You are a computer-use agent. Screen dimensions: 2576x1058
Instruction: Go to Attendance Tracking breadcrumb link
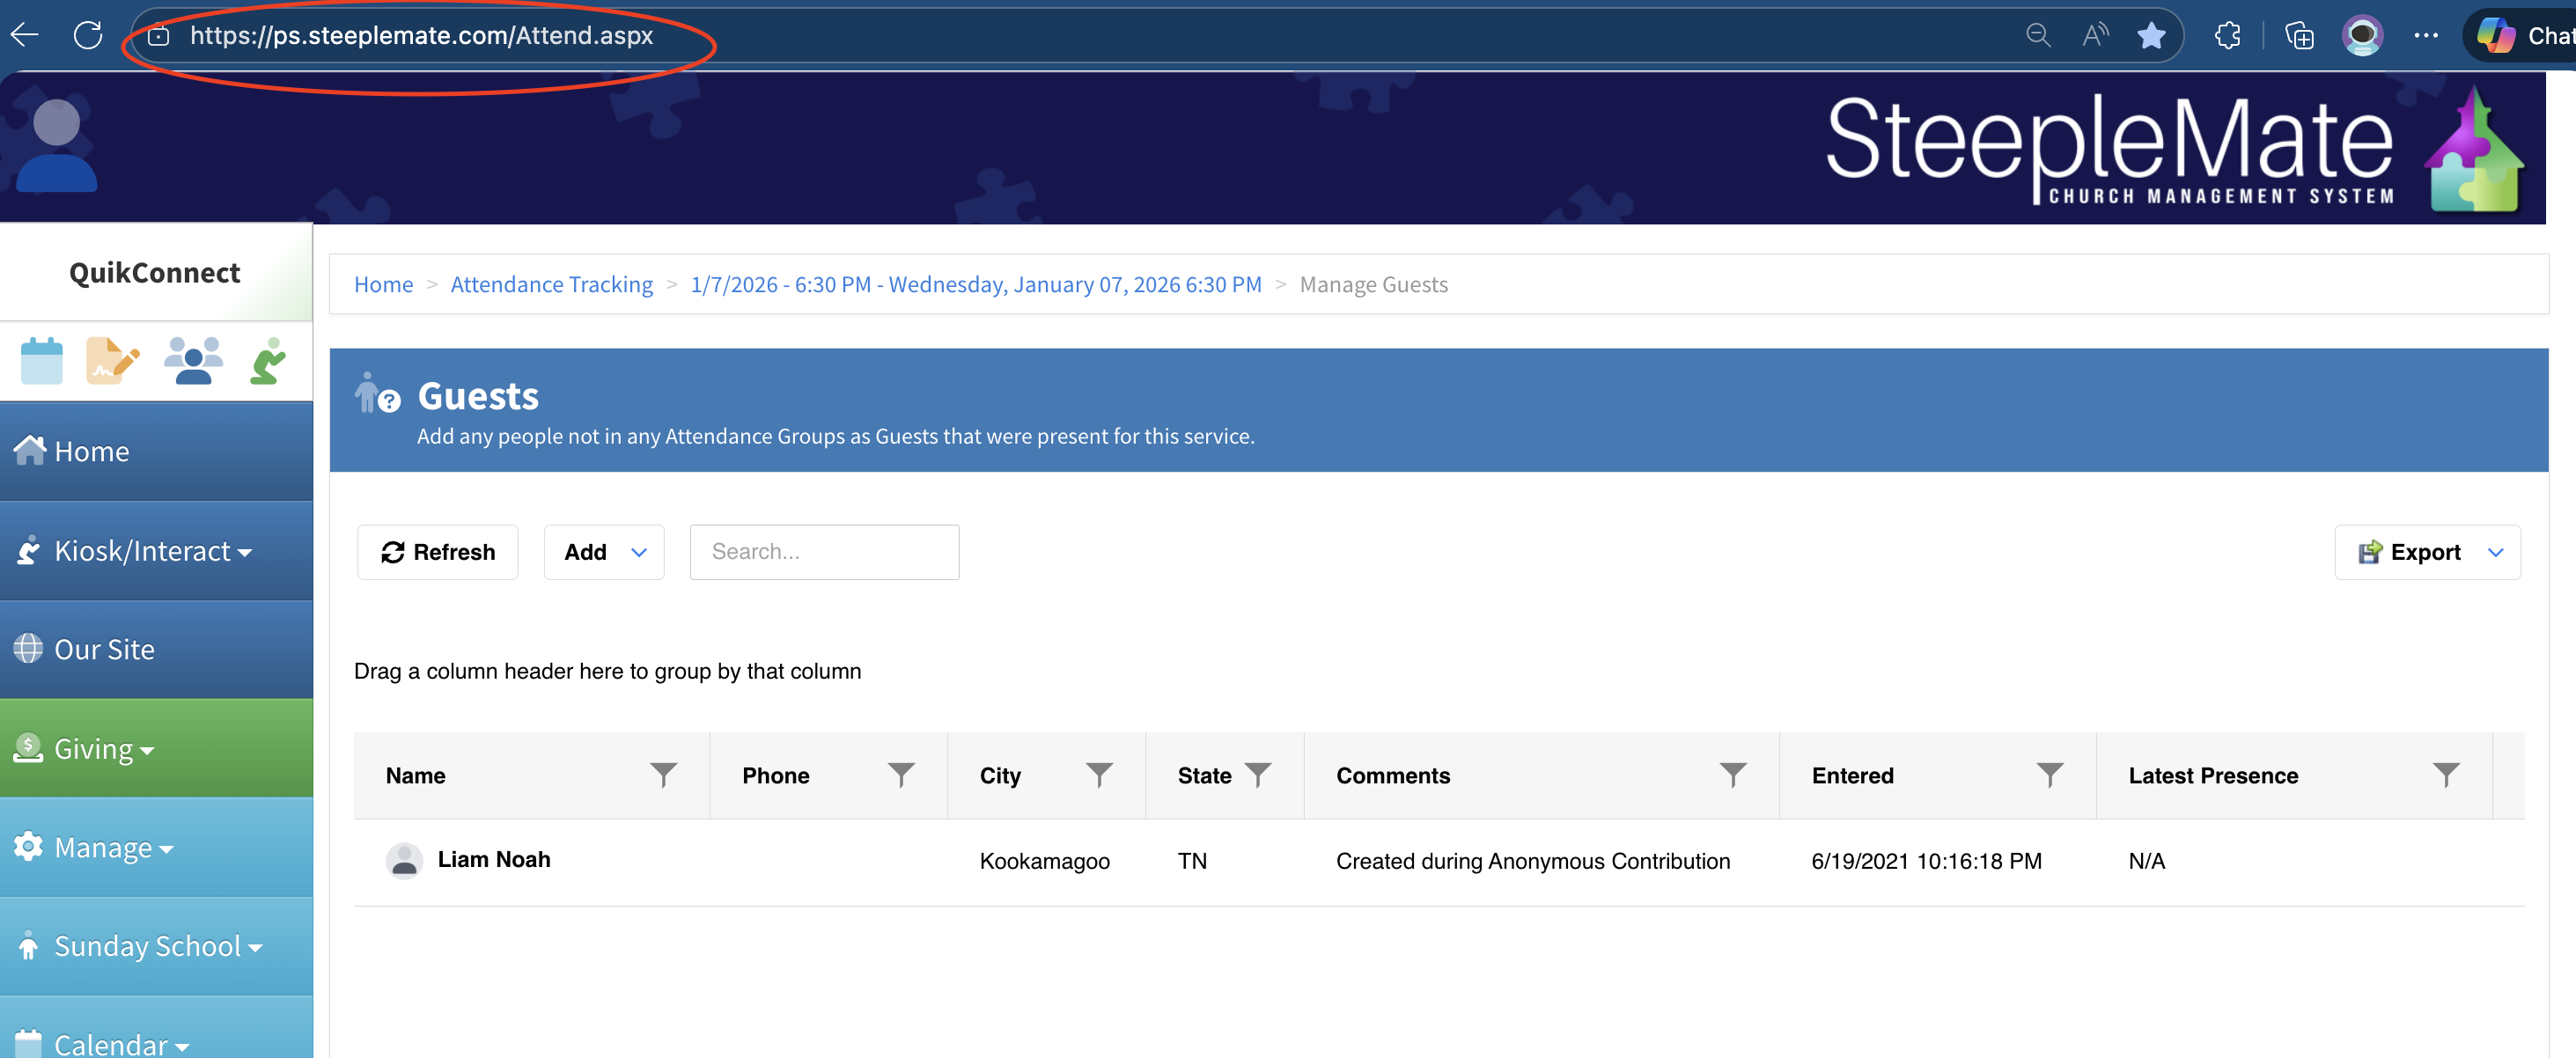[551, 285]
